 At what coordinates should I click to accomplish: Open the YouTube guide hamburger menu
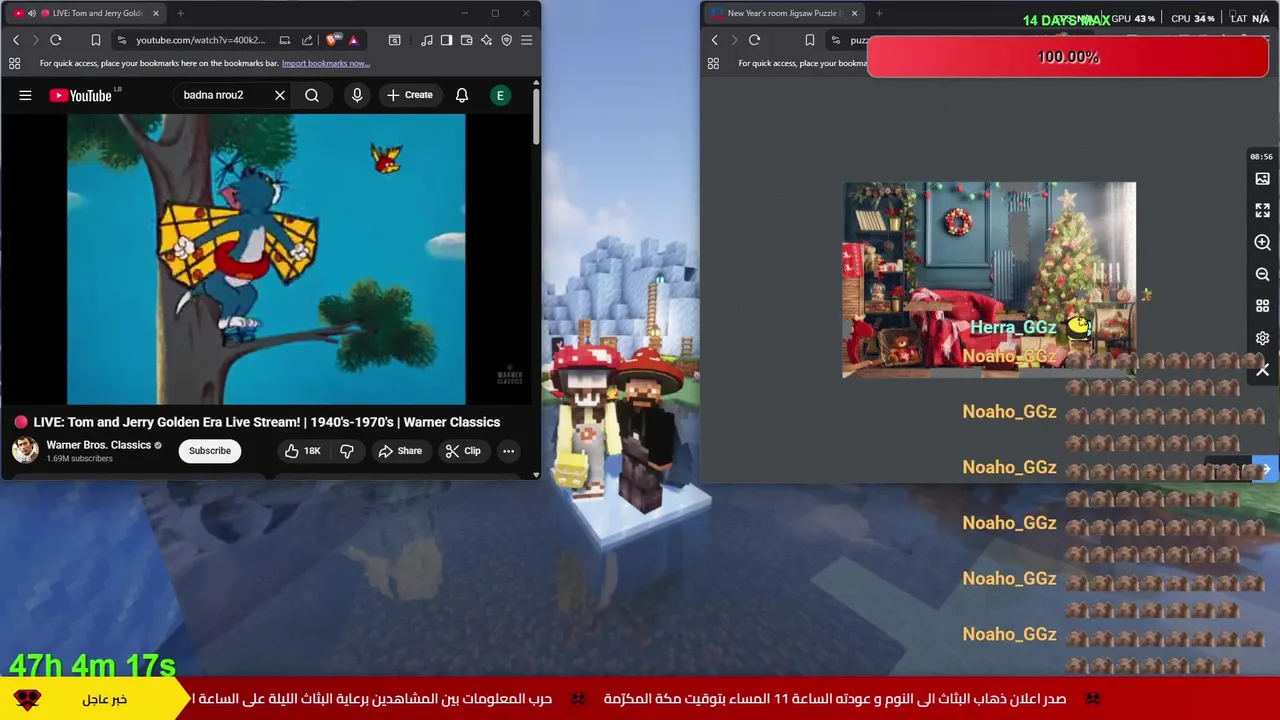[25, 95]
